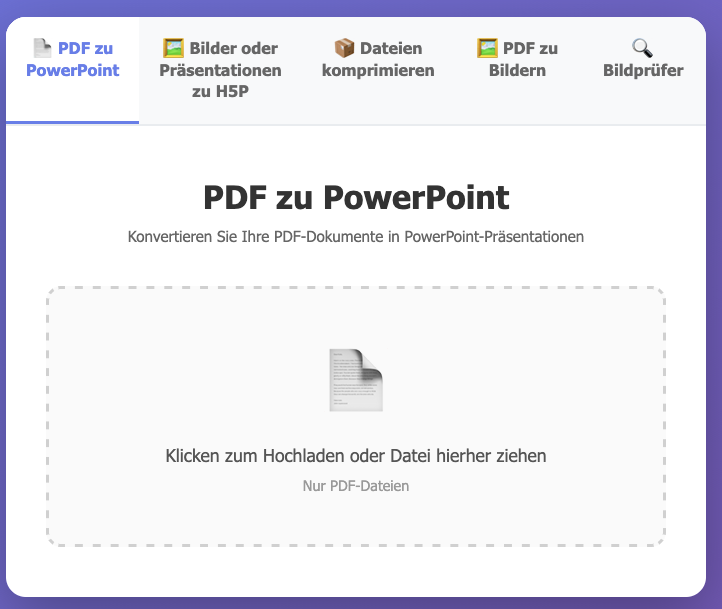The width and height of the screenshot is (722, 609).
Task: Click the magnifying glass icon above Bildprüfer
Action: click(643, 47)
